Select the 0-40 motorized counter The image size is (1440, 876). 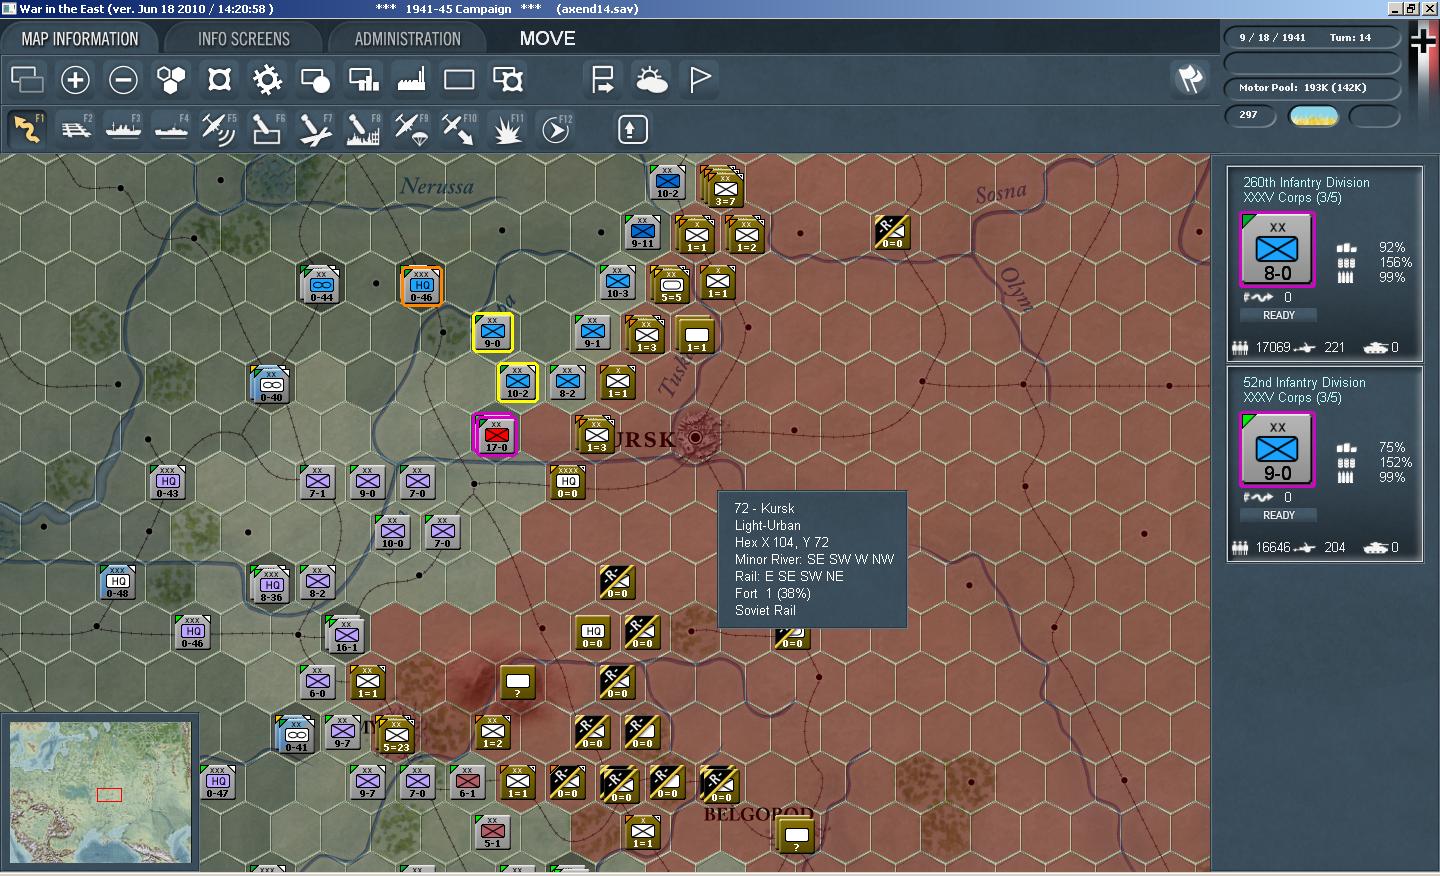pyautogui.click(x=271, y=385)
